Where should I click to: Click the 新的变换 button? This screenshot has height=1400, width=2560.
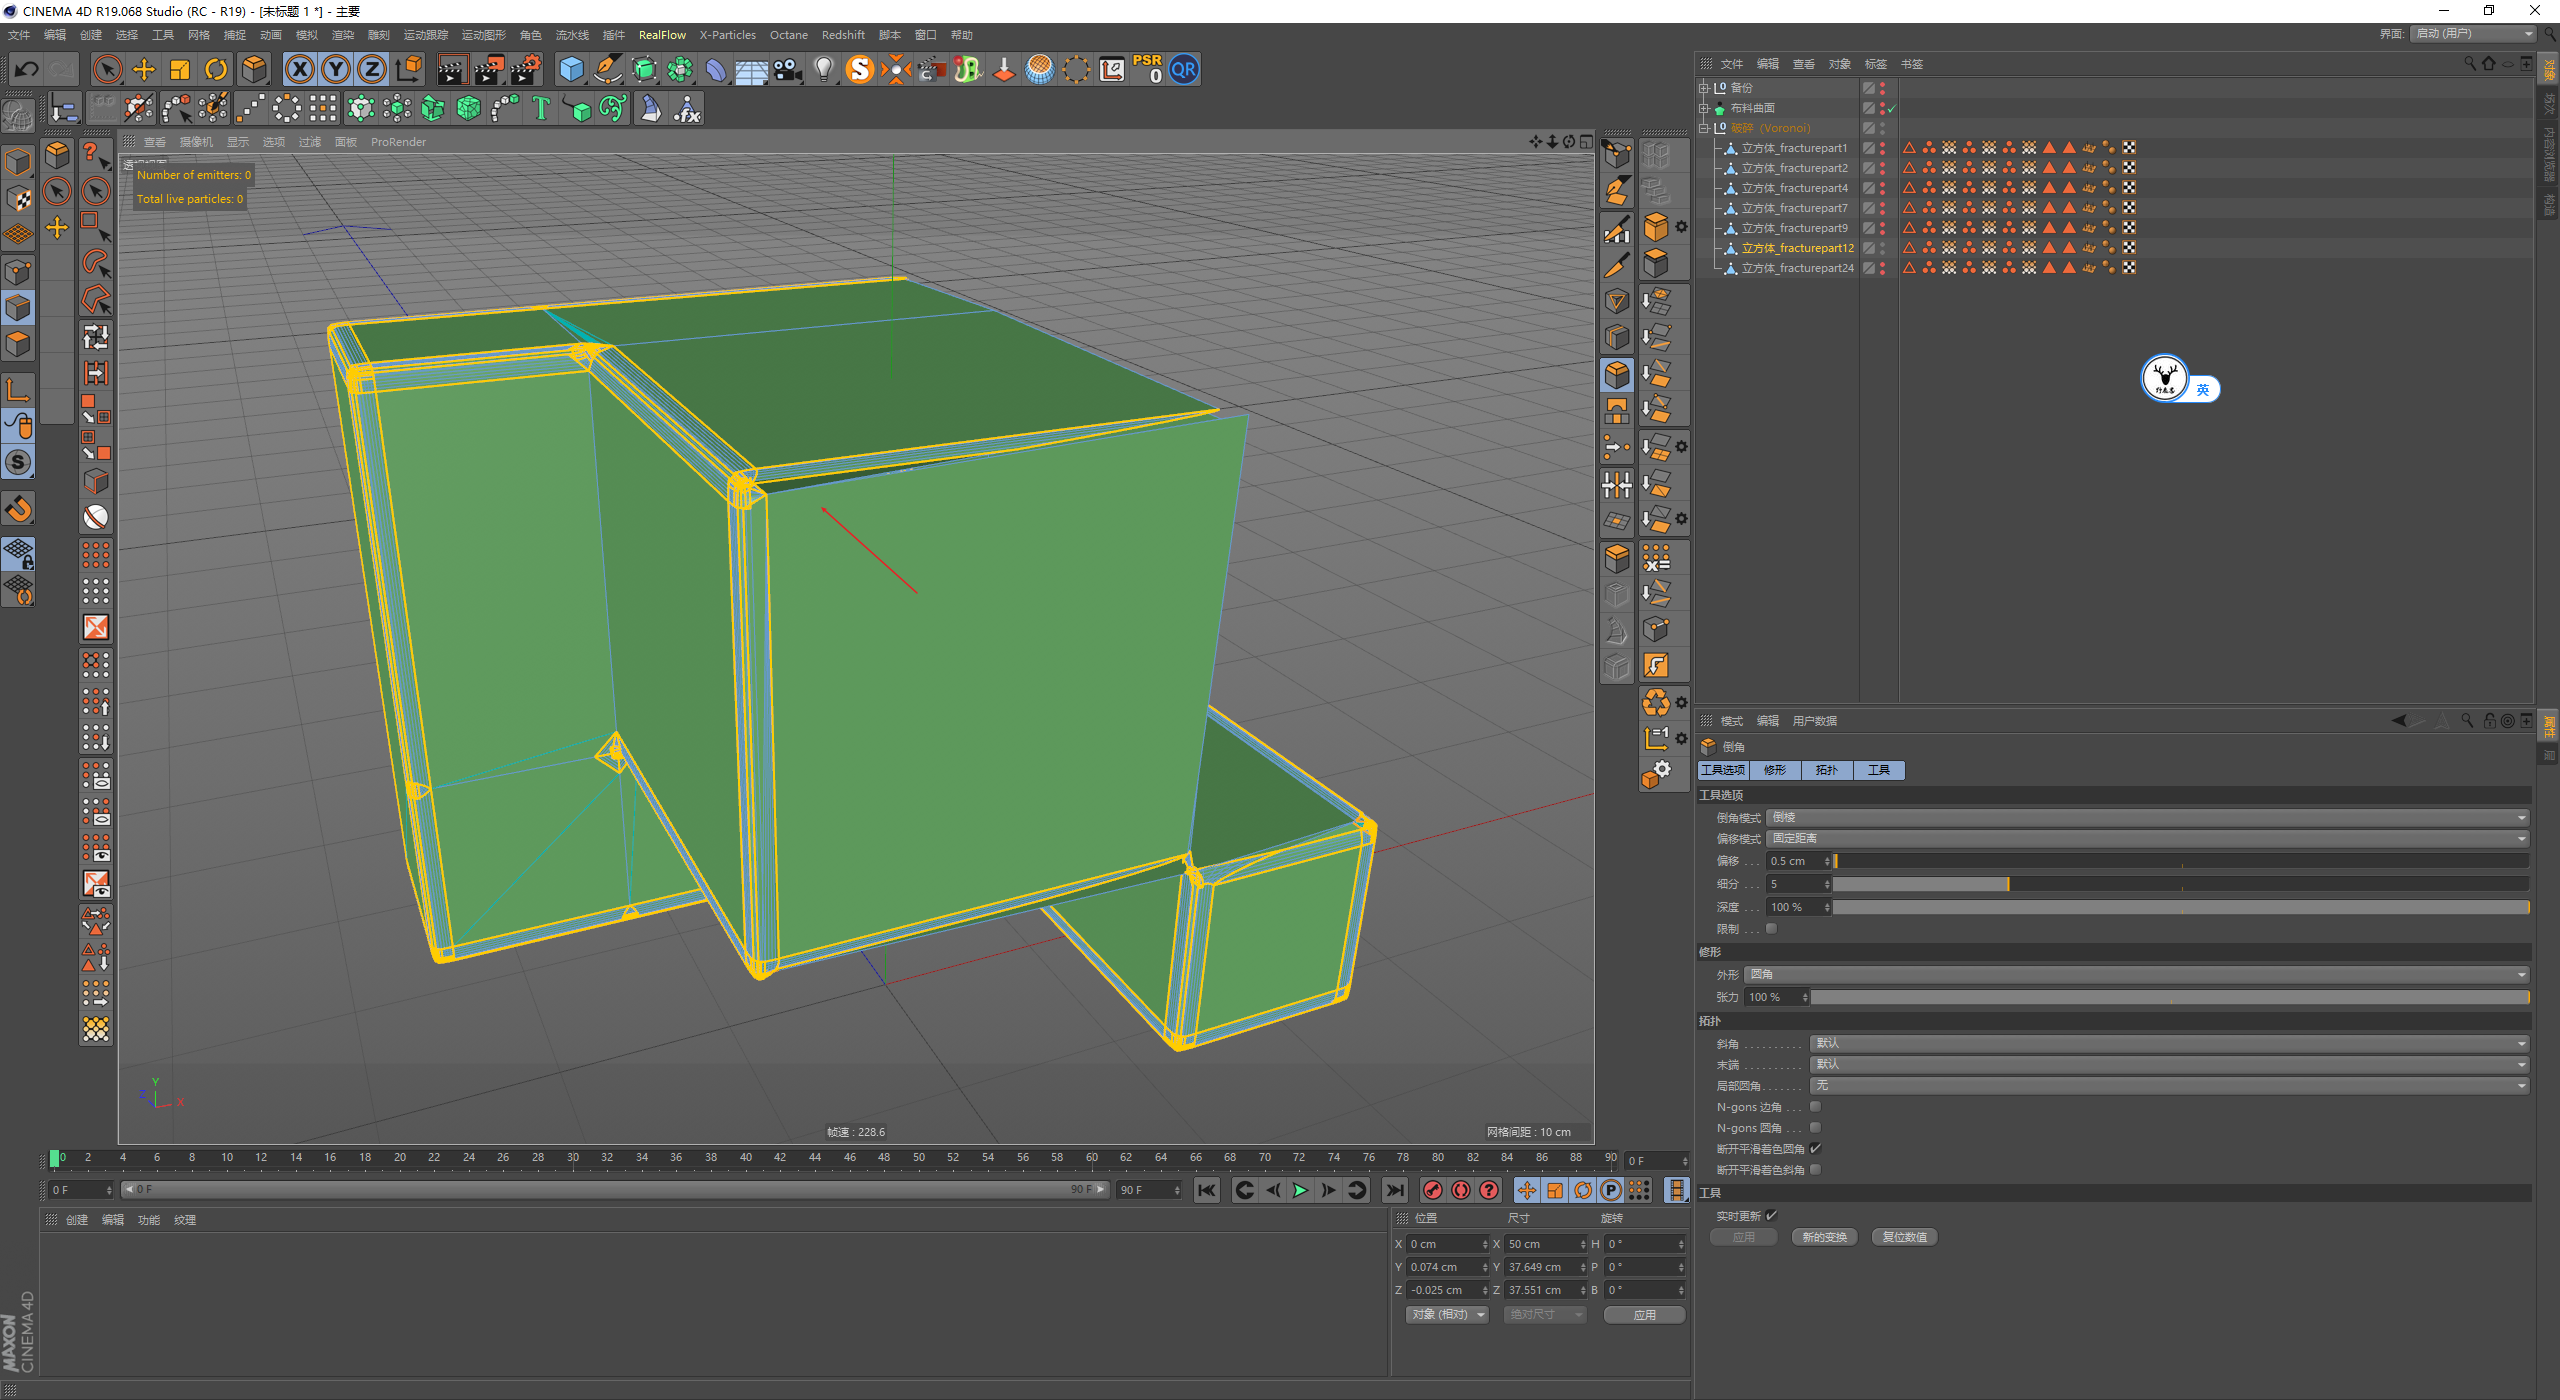tap(1824, 1238)
